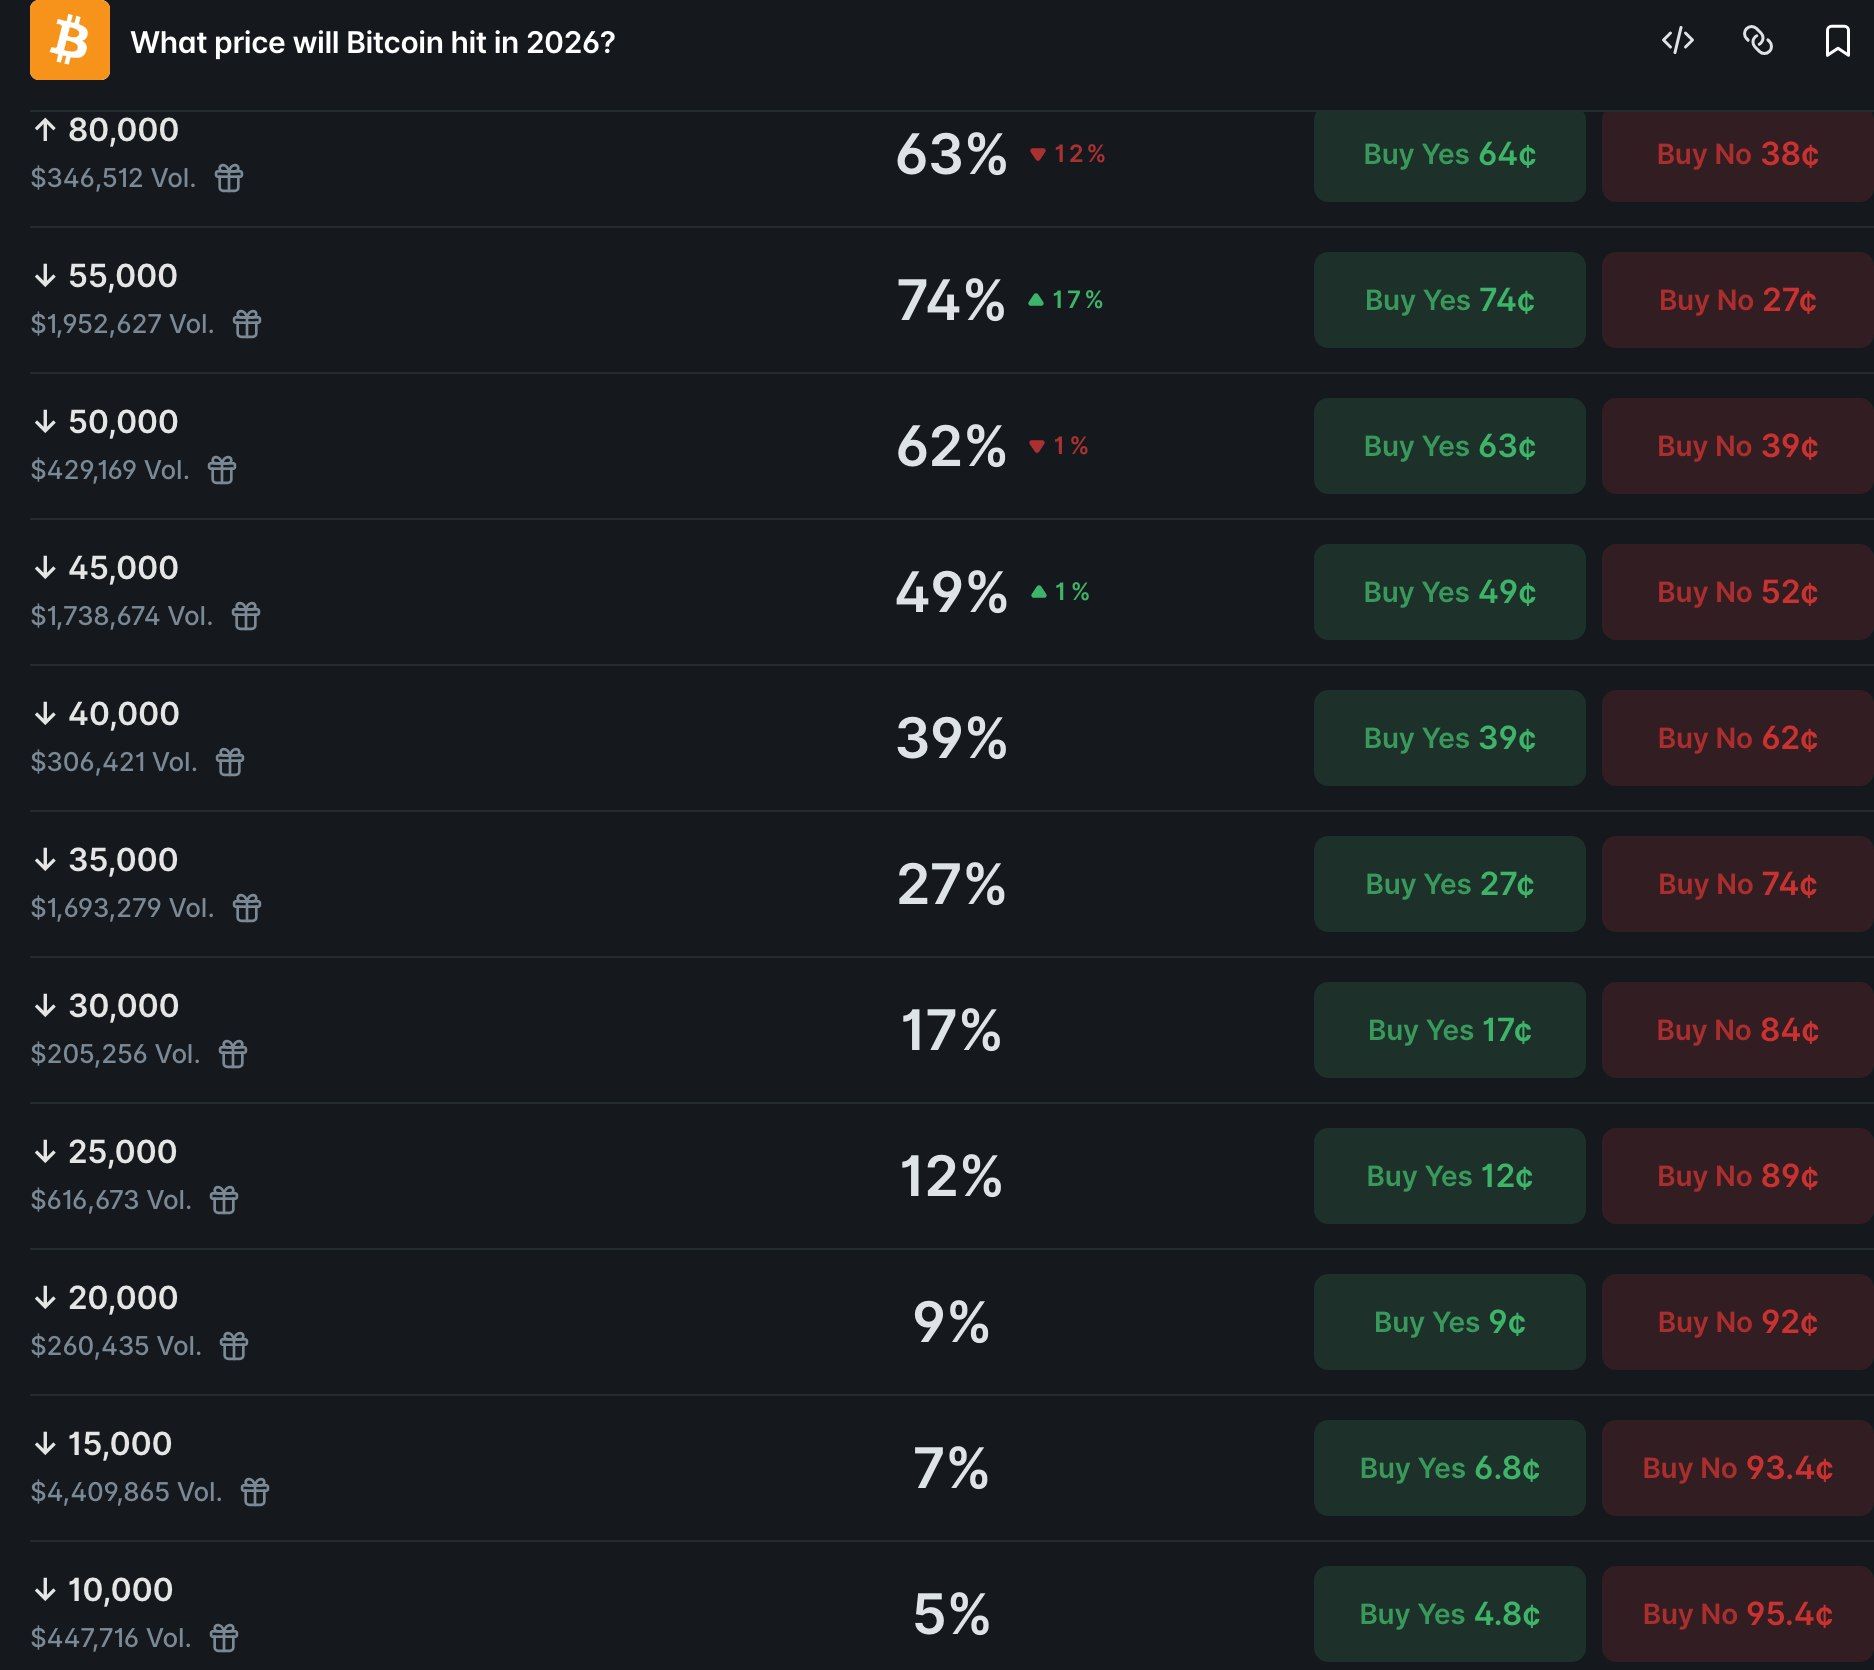1874x1670 pixels.
Task: Bookmark this Bitcoin market
Action: click(x=1837, y=41)
